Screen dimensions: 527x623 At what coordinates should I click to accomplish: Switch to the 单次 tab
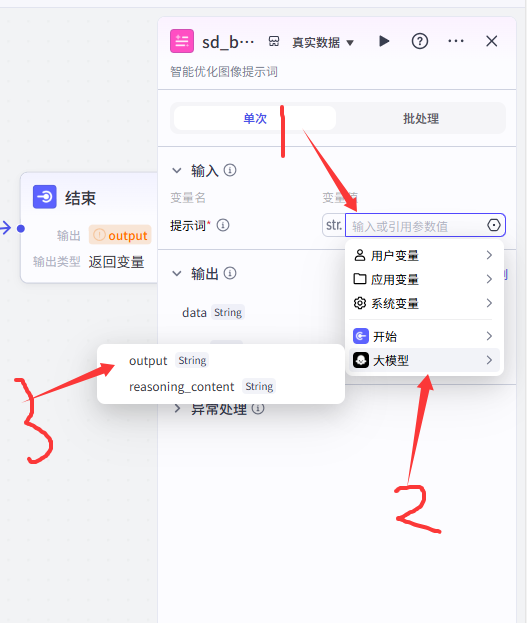coord(255,118)
